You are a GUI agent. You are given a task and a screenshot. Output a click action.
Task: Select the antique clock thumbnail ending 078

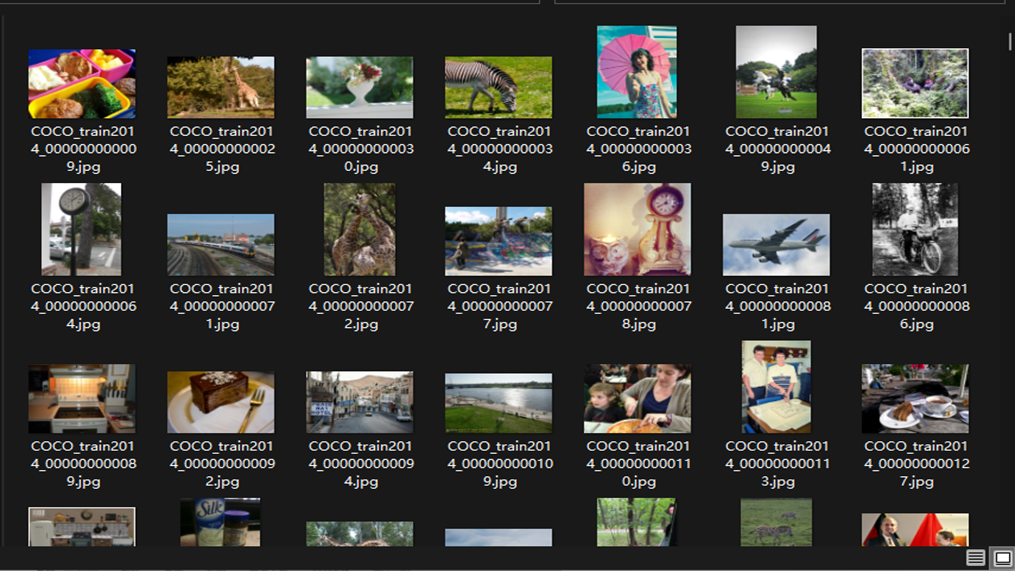pyautogui.click(x=637, y=229)
